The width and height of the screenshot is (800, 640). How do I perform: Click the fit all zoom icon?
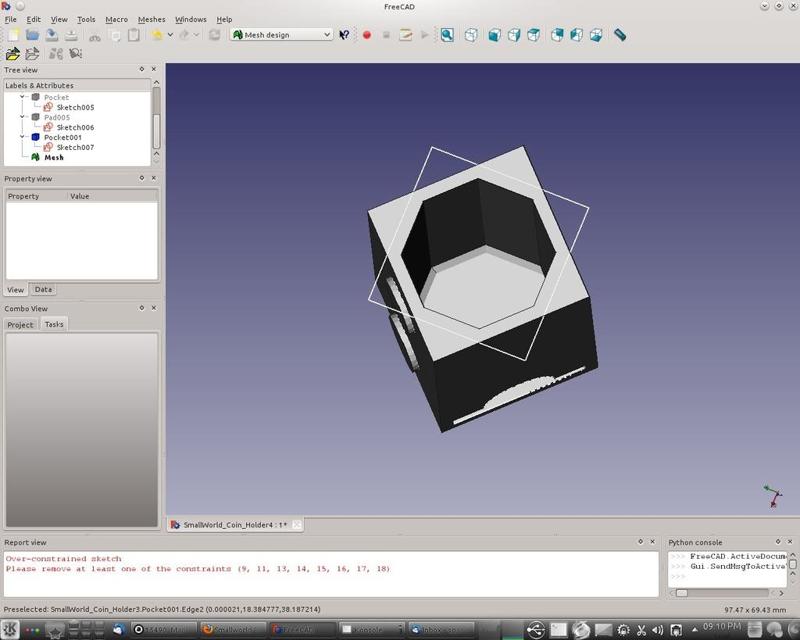[x=447, y=35]
